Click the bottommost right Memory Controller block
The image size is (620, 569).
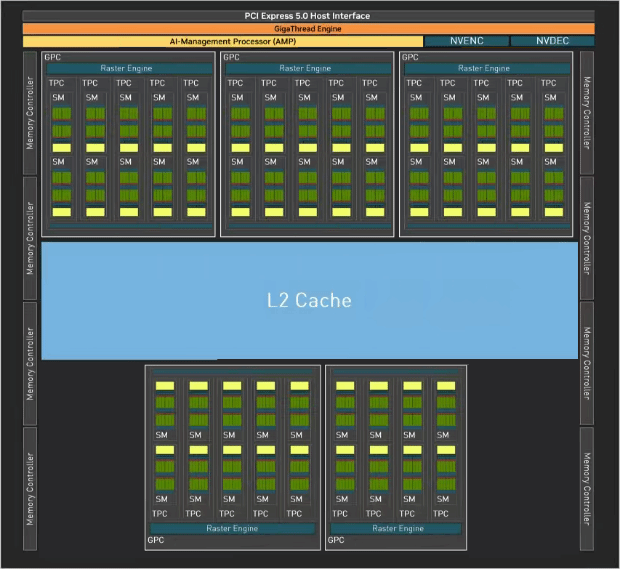point(587,489)
